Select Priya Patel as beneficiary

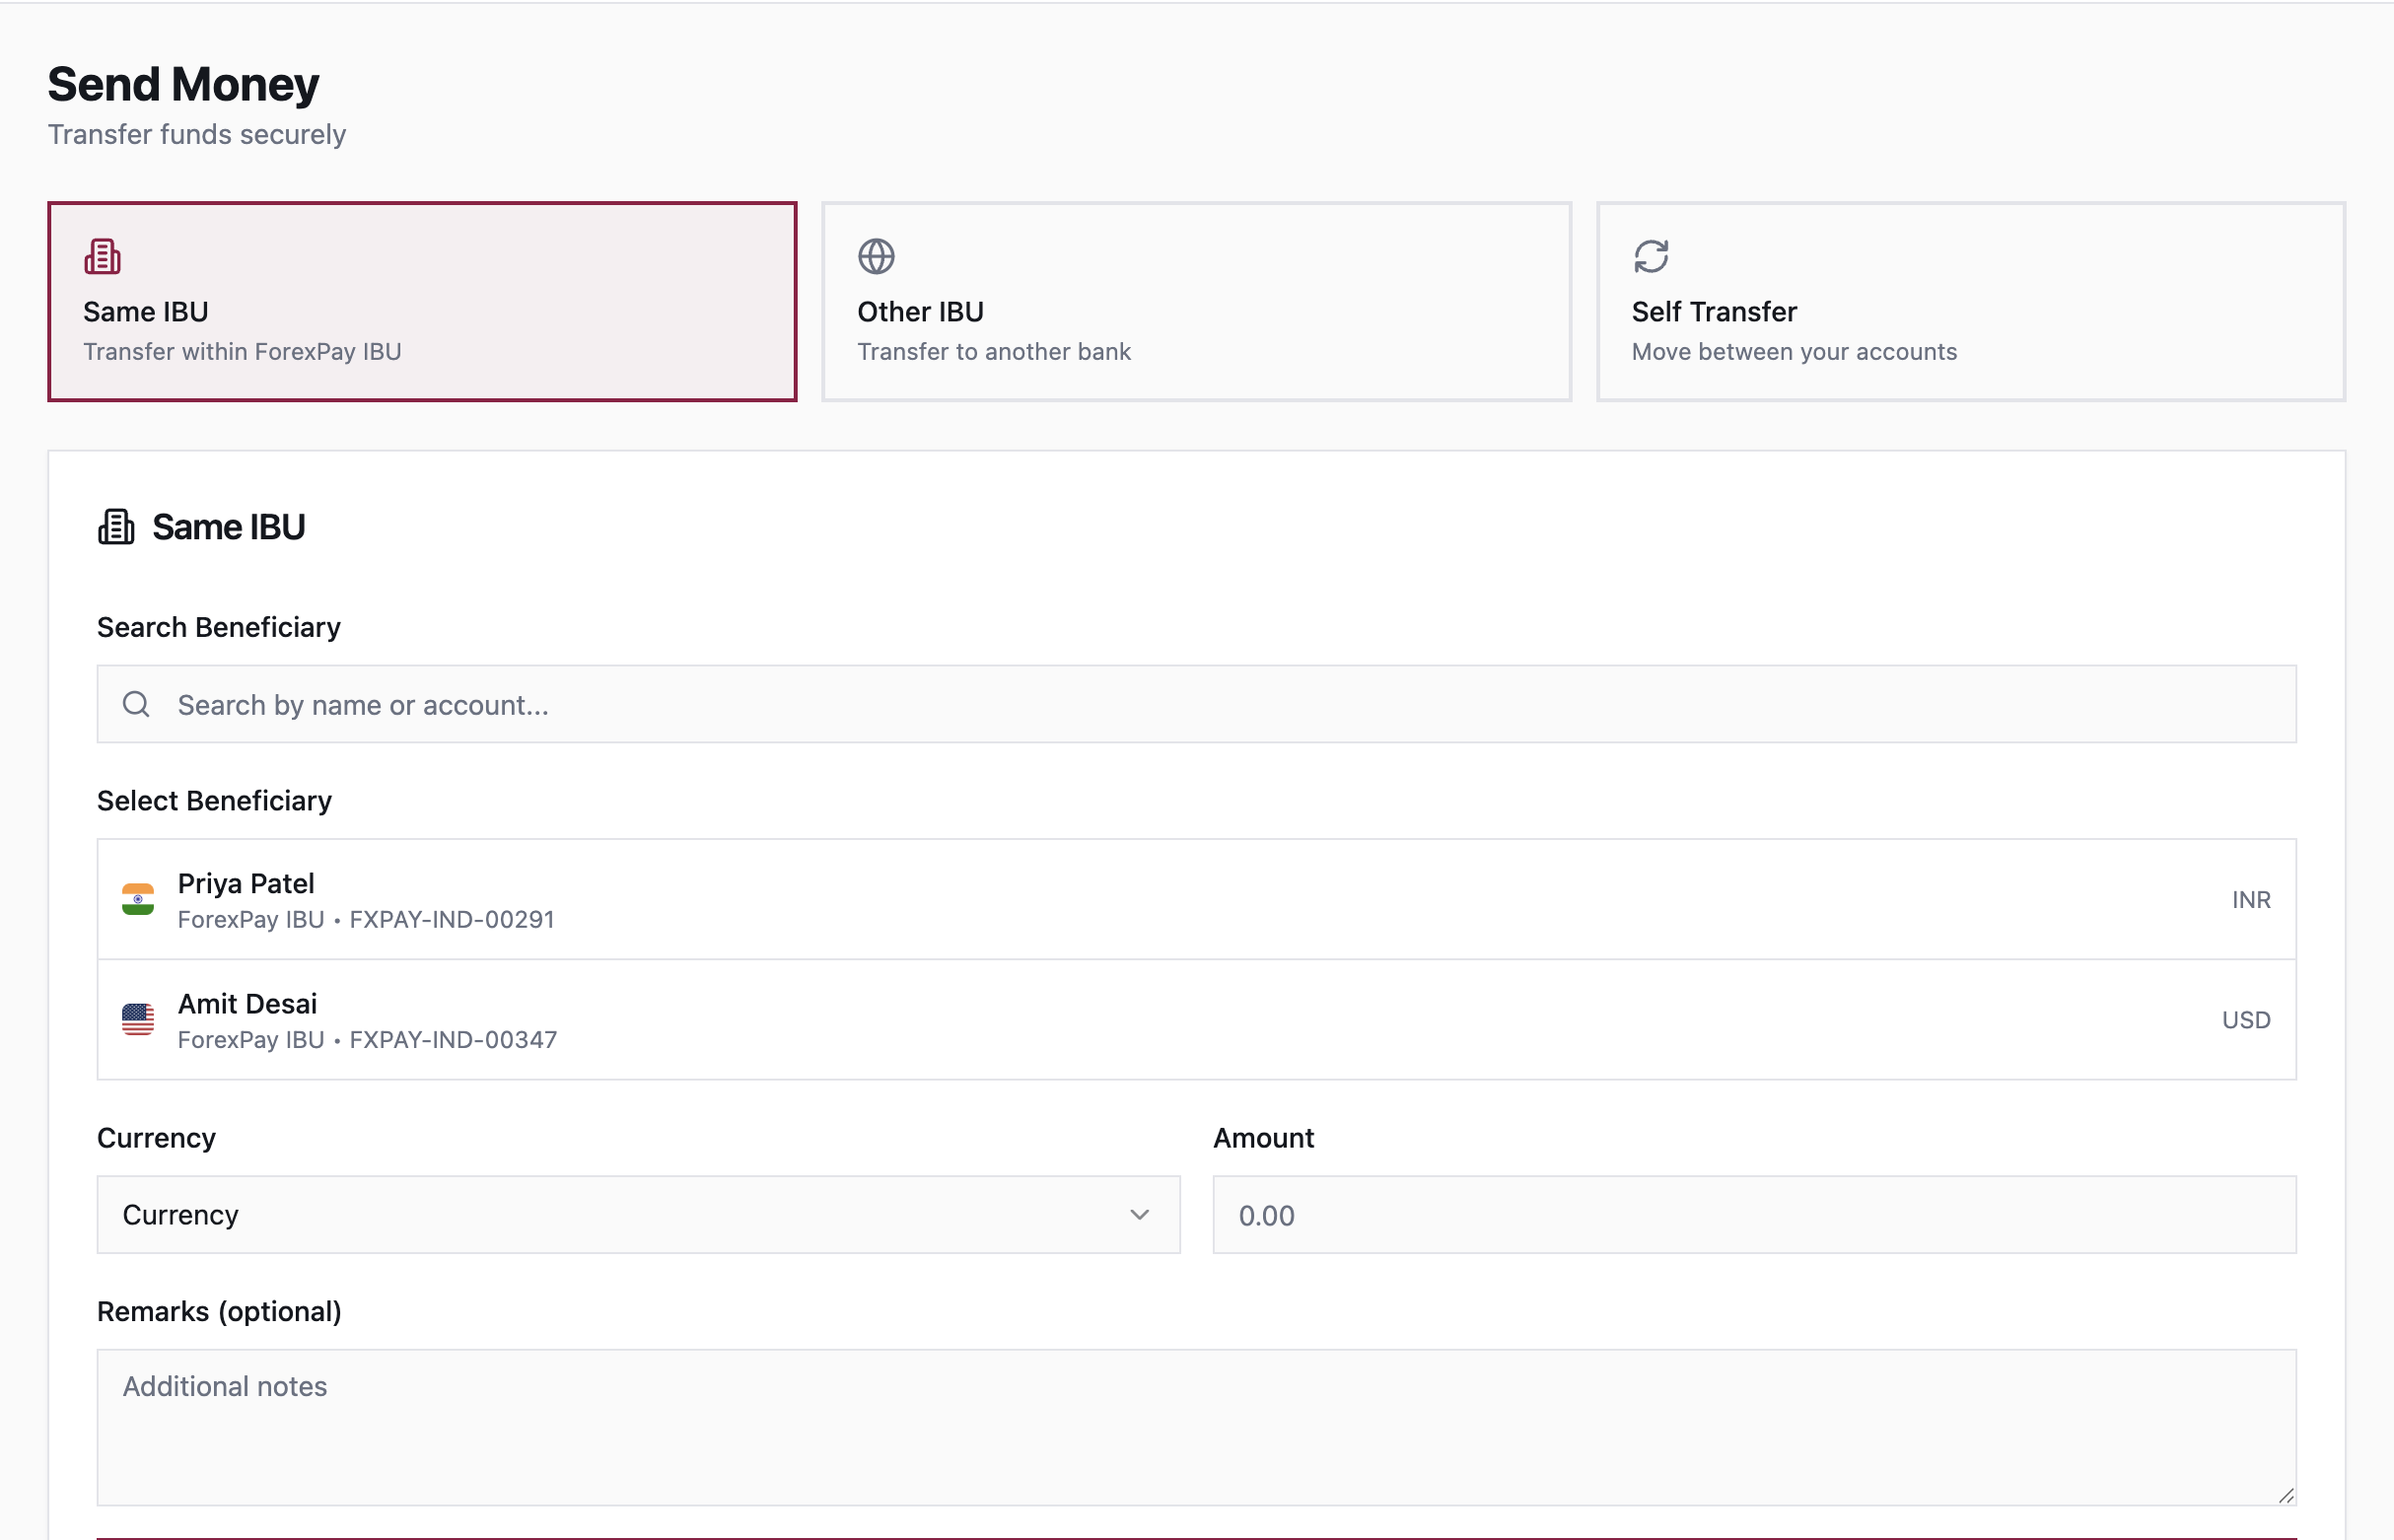pyautogui.click(x=1196, y=899)
